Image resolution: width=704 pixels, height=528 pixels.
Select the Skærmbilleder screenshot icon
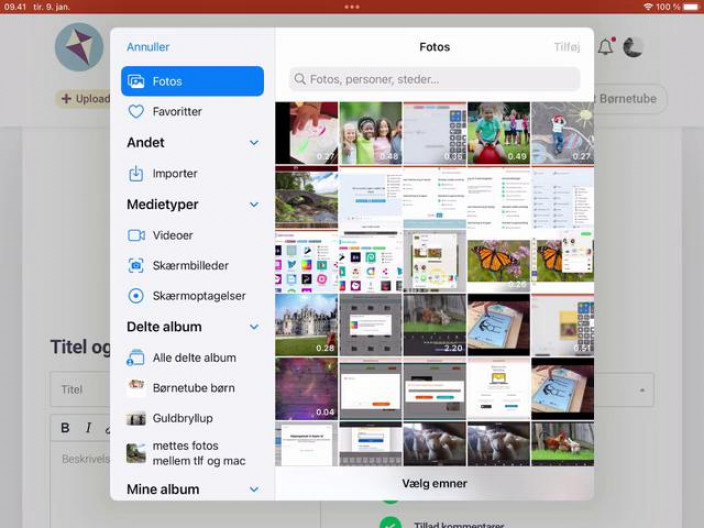[x=136, y=266]
